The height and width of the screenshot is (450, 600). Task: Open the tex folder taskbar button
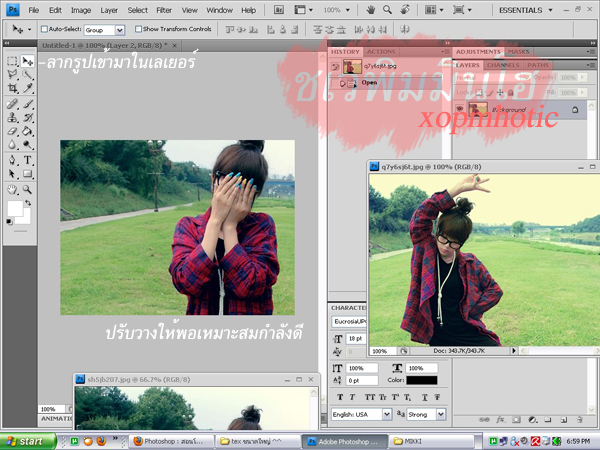(x=256, y=442)
